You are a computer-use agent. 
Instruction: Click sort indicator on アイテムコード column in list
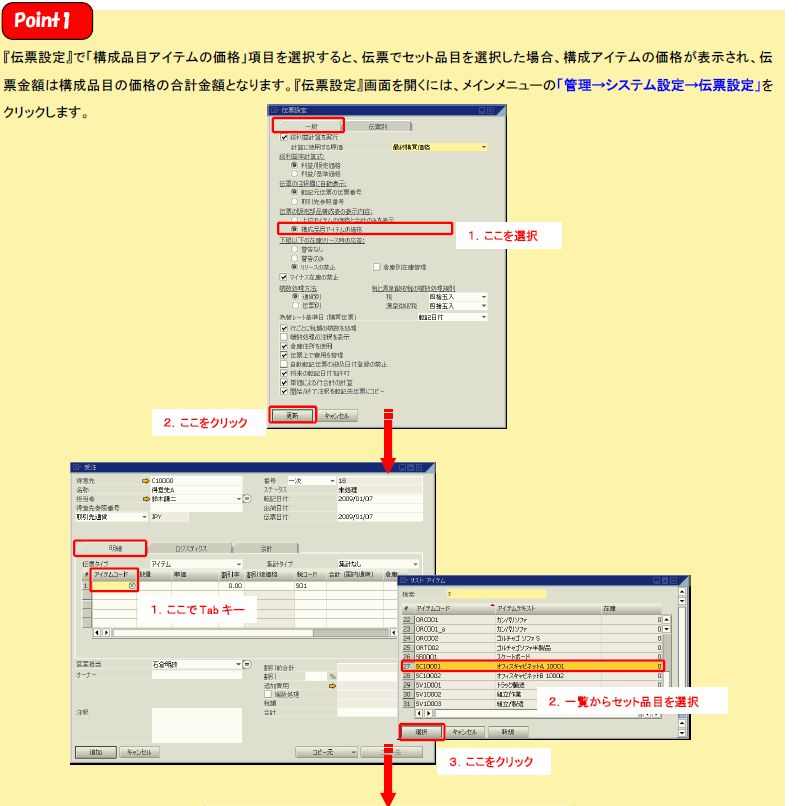pos(493,606)
